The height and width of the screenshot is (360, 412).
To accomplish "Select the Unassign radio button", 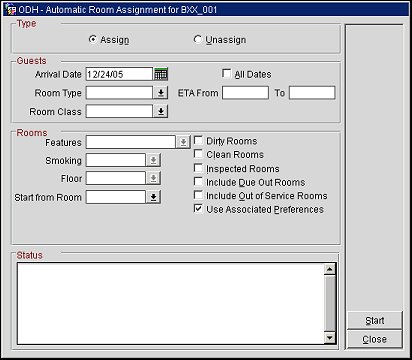I will pos(198,39).
